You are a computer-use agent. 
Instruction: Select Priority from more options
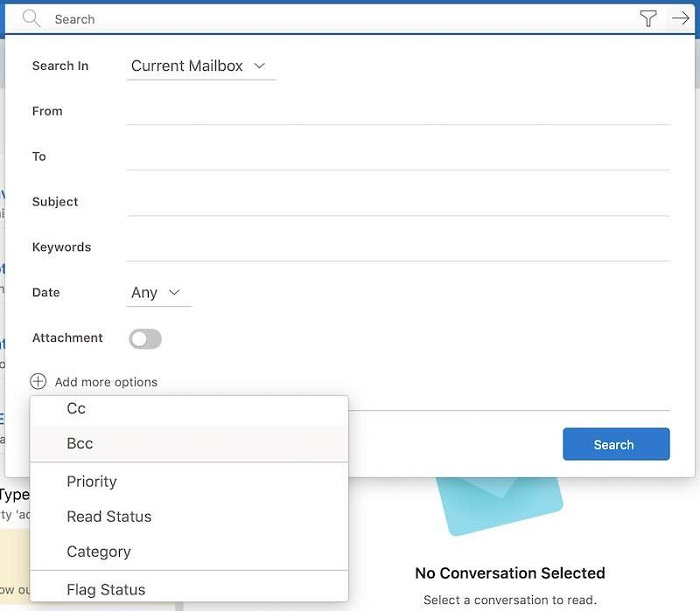(92, 481)
